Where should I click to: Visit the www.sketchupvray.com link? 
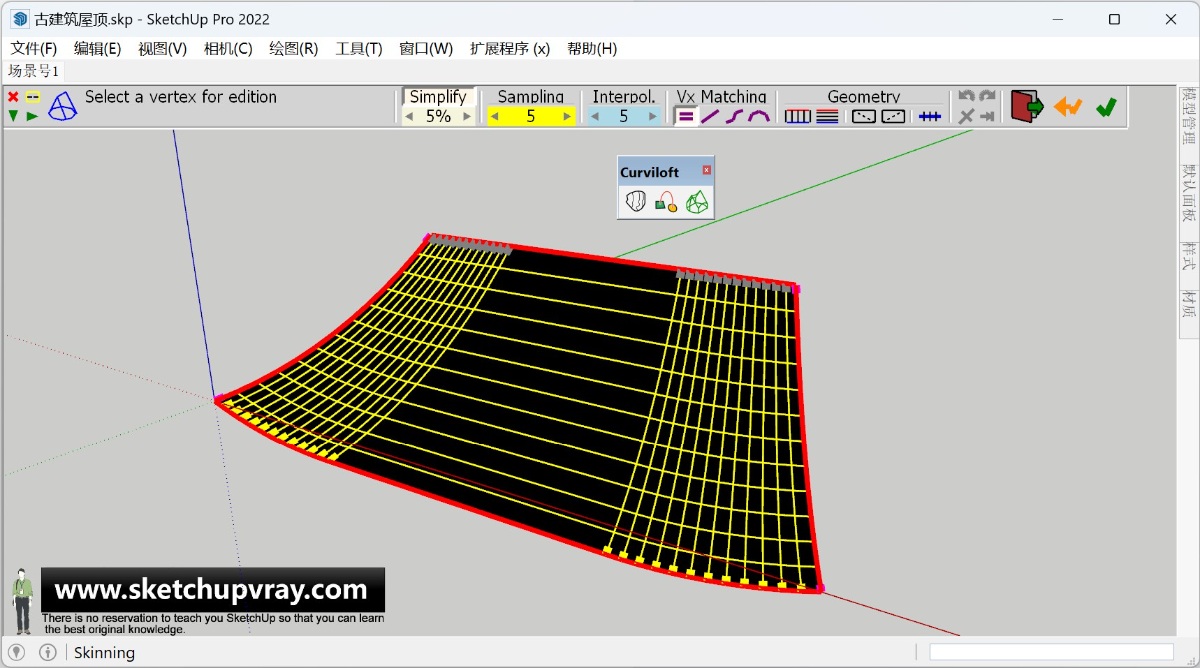click(213, 590)
